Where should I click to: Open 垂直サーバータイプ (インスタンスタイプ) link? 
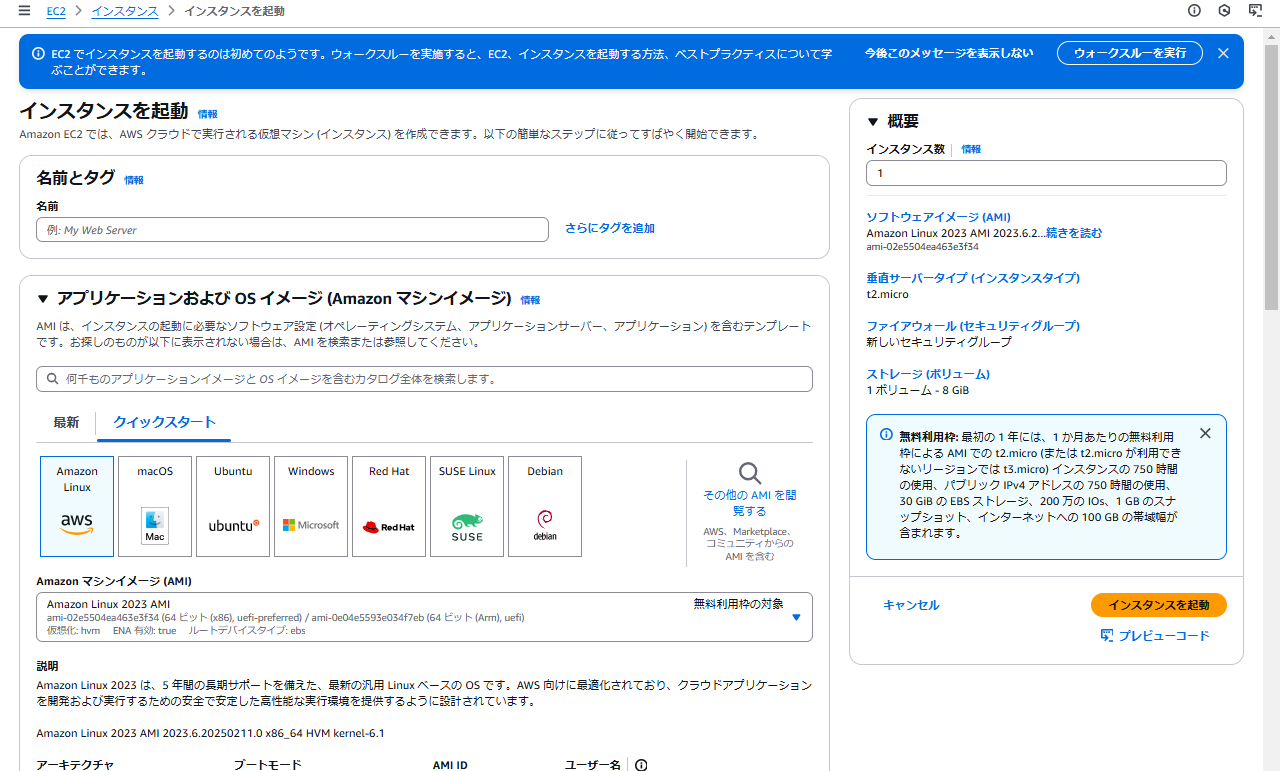pyautogui.click(x=973, y=278)
